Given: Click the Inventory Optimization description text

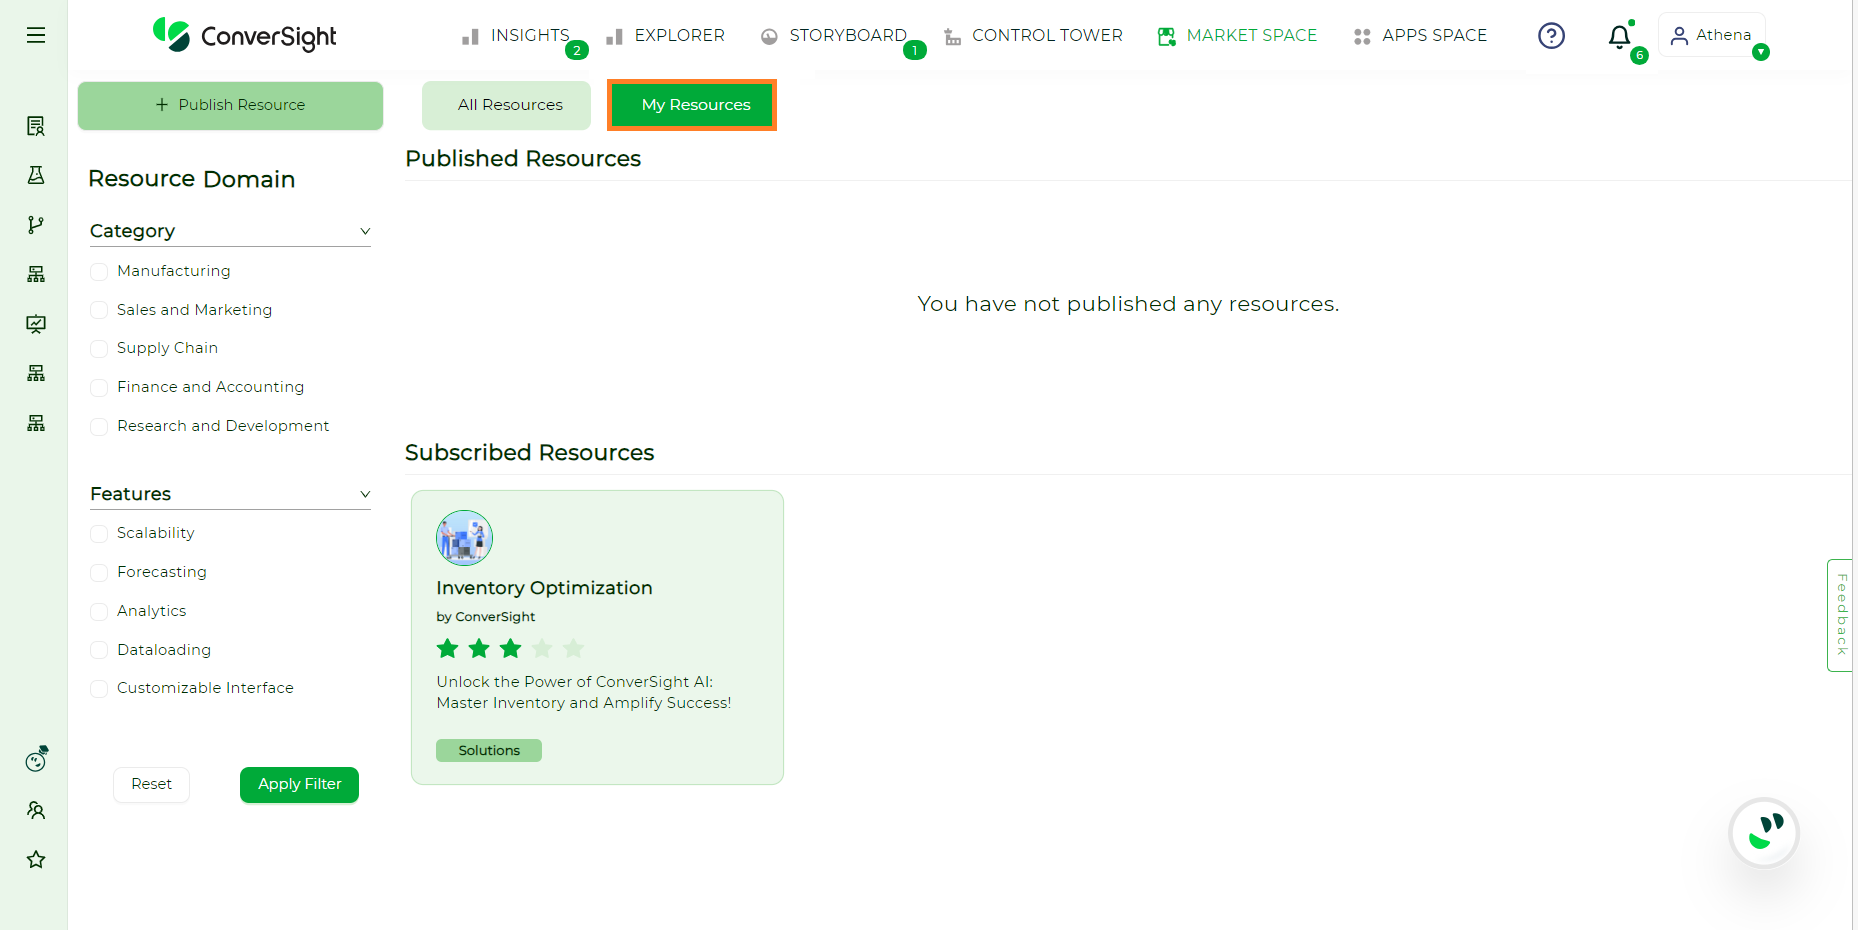Looking at the screenshot, I should 584,692.
